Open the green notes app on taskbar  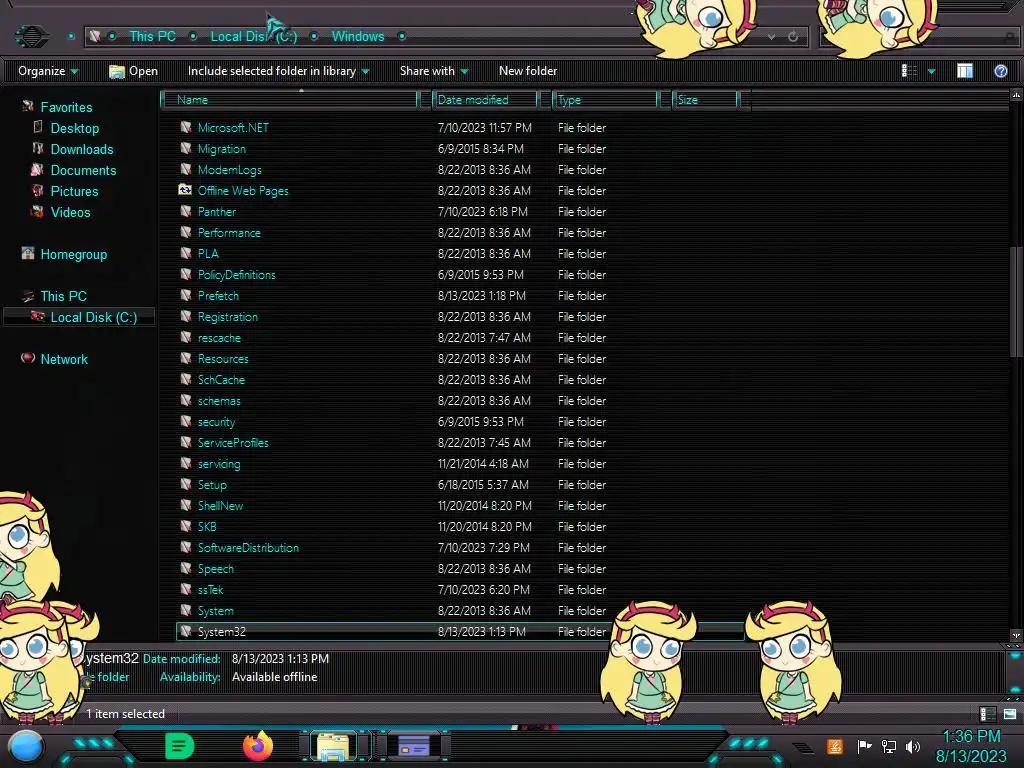[180, 746]
